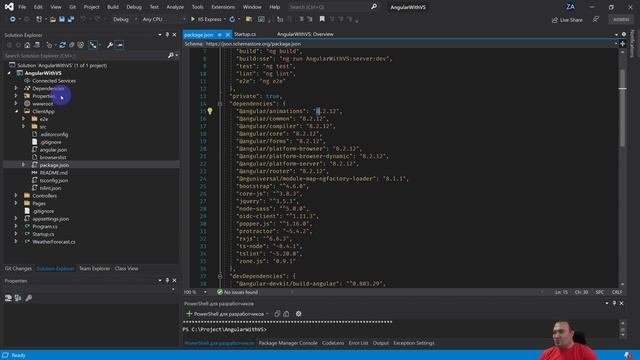Click the Visual Studio logo icon
Image resolution: width=640 pixels, height=360 pixels.
pyautogui.click(x=9, y=7)
